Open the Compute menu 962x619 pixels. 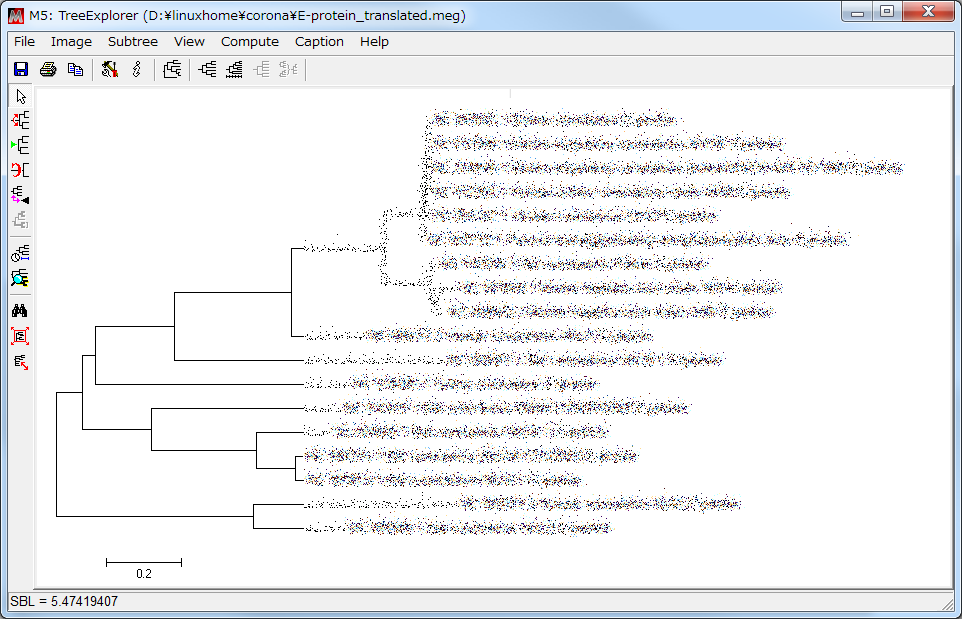point(250,42)
